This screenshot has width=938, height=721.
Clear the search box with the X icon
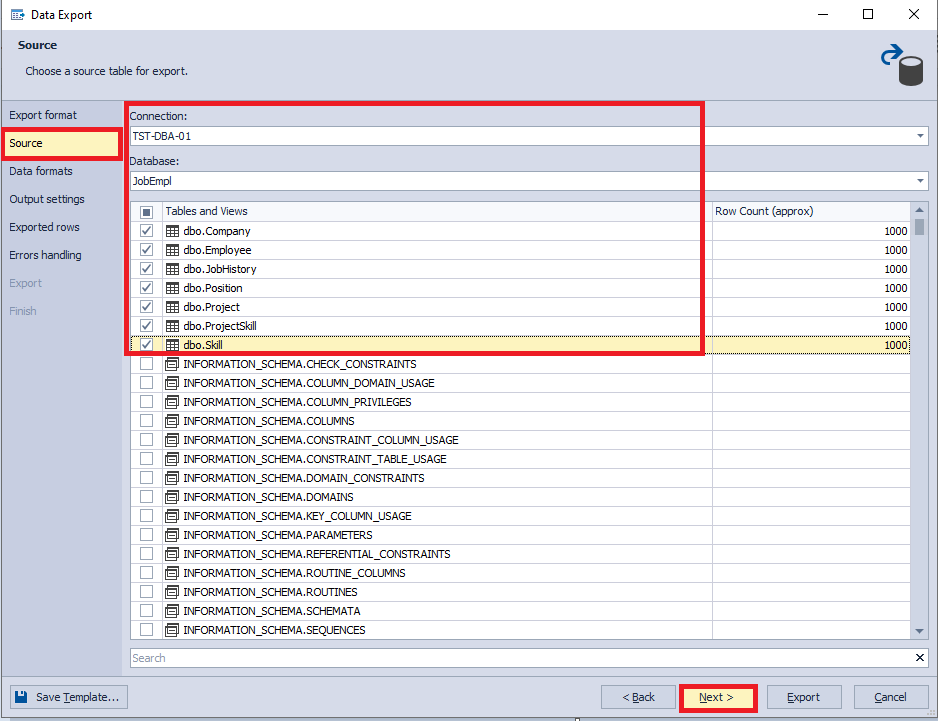coord(920,658)
